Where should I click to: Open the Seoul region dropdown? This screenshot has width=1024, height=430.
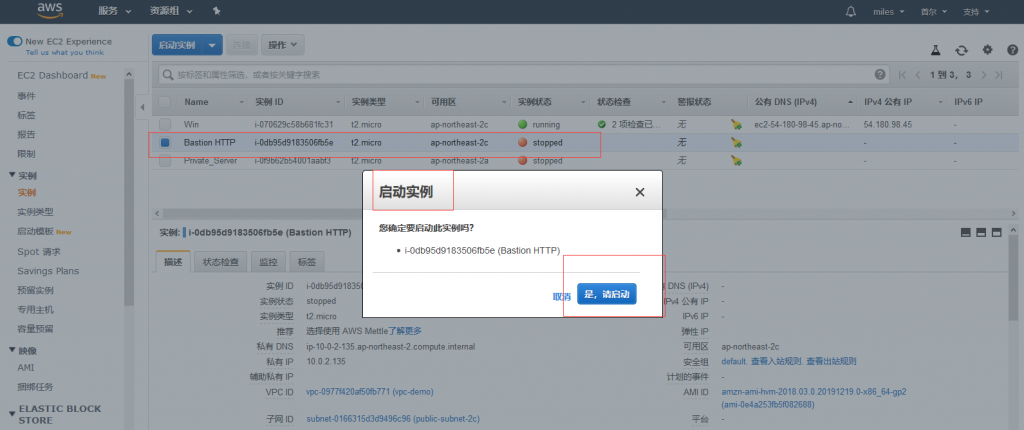(x=934, y=12)
